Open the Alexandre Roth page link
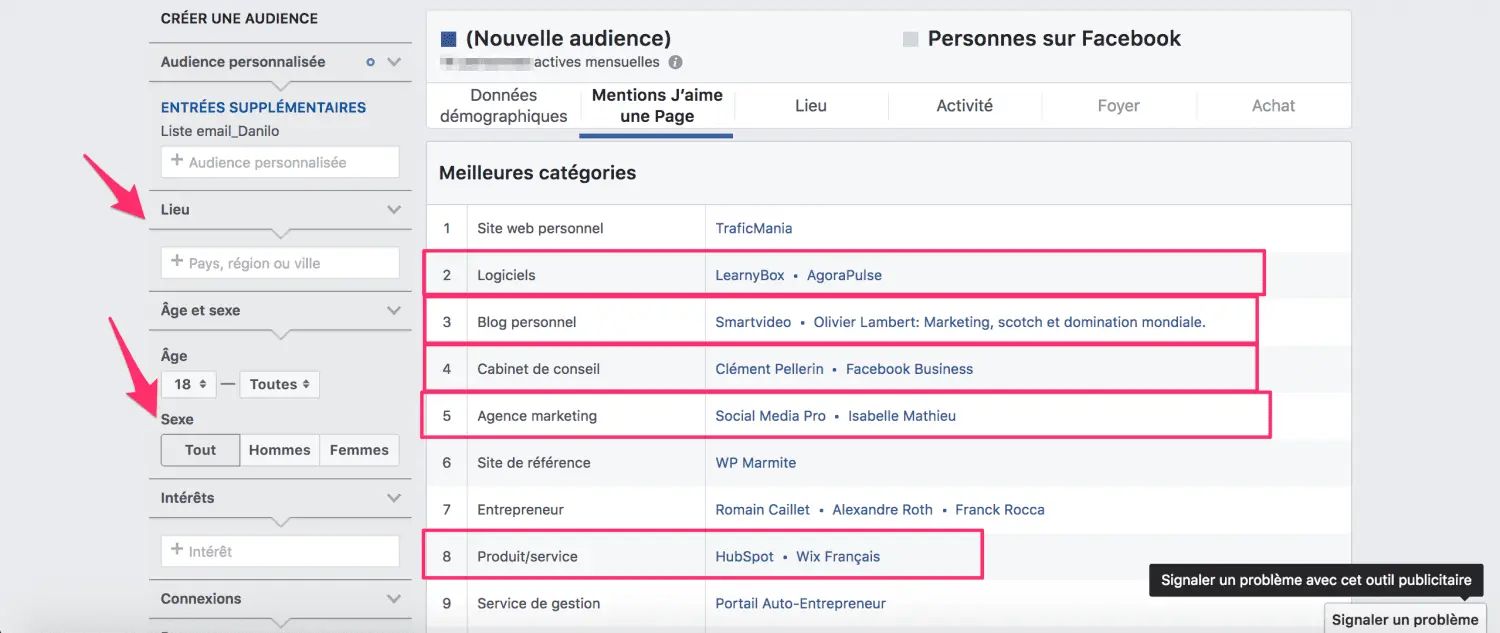This screenshot has width=1500, height=633. click(882, 510)
